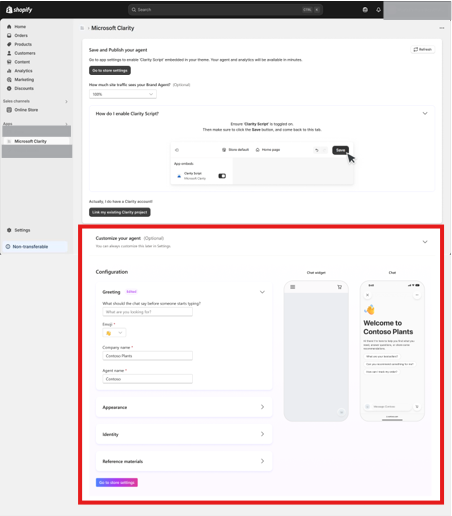The height and width of the screenshot is (516, 452).
Task: Go to Products in sidebar
Action: pos(23,44)
